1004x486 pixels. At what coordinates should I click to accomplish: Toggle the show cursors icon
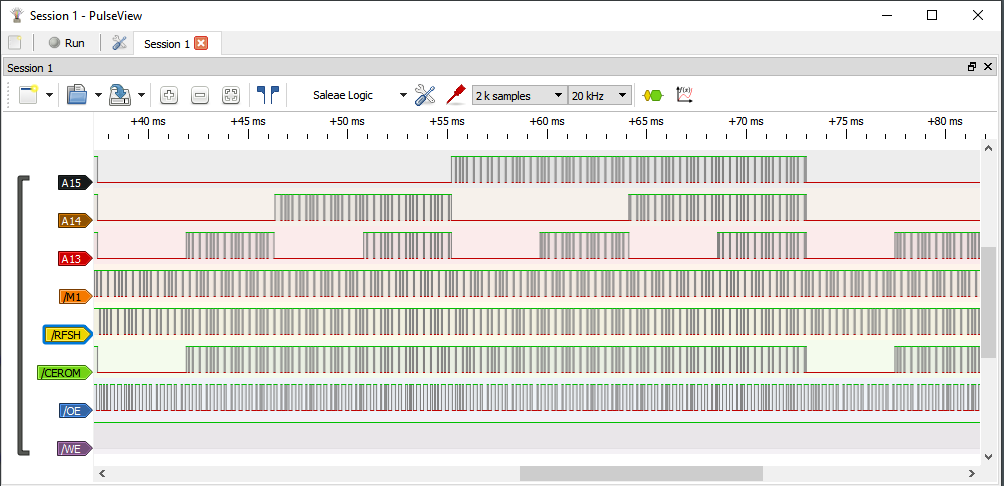click(268, 95)
